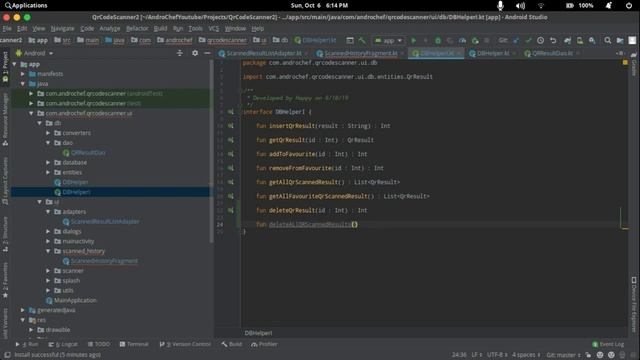Viewport: 640px width, 360px height.
Task: Expand the database folder
Action: point(48,162)
